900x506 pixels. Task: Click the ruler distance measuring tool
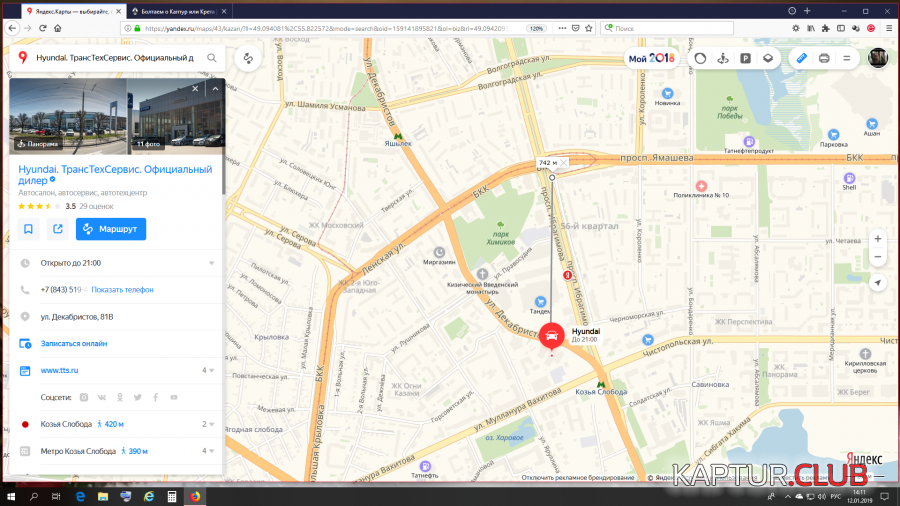point(798,58)
